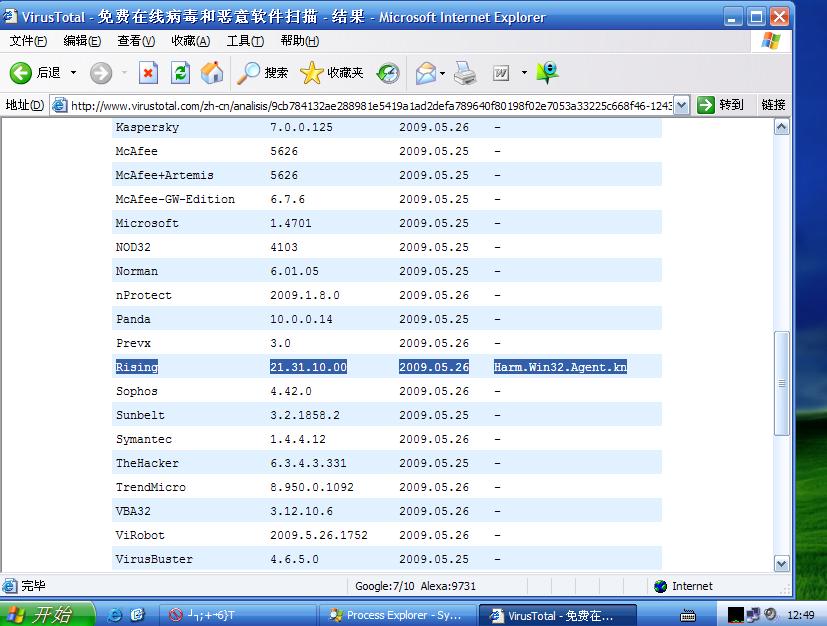The image size is (827, 626).
Task: Click the Back arrow icon
Action: click(21, 73)
